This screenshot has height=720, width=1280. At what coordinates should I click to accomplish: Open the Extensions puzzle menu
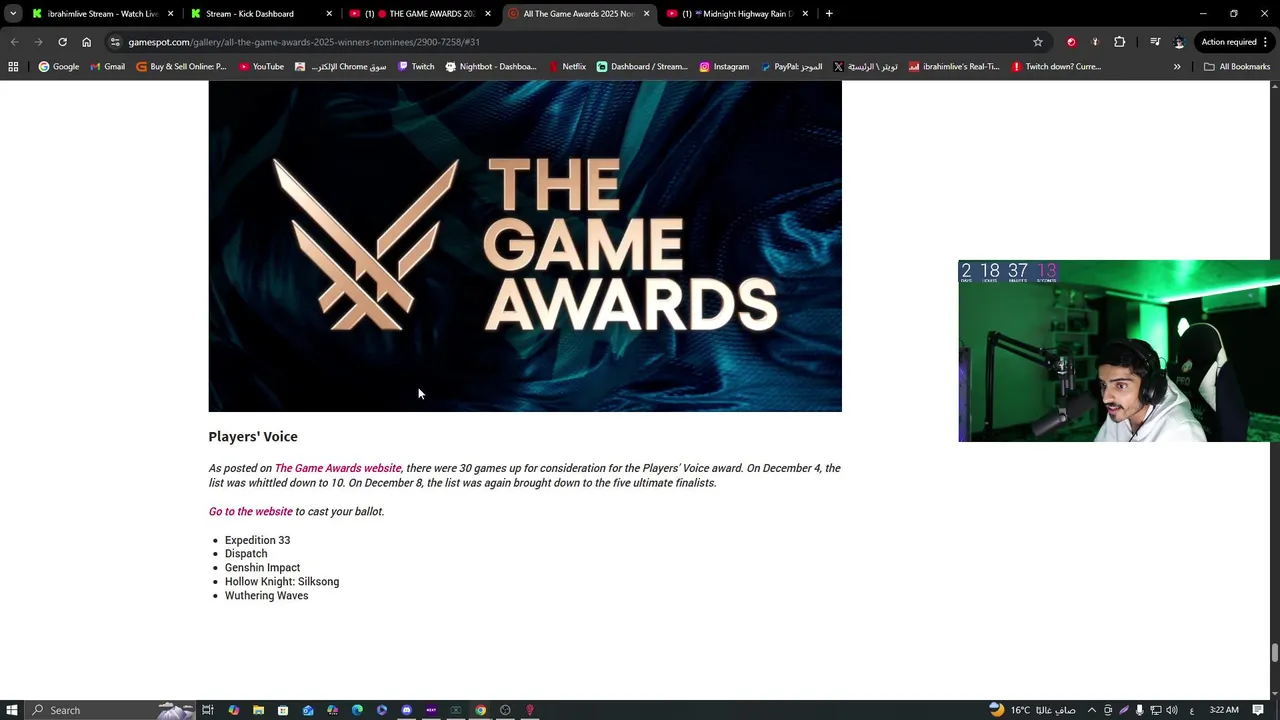click(1119, 42)
